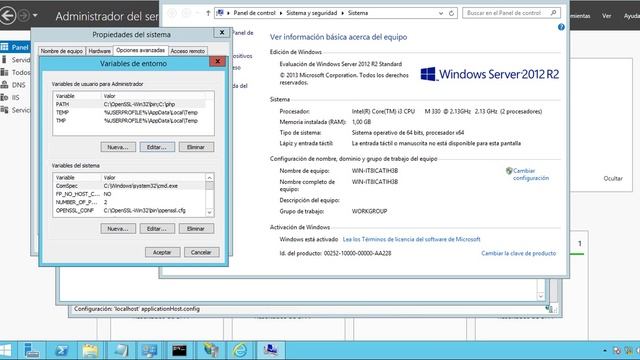Click Ocultar in Server Manager
Viewport: 640px width, 360px height.
613,178
